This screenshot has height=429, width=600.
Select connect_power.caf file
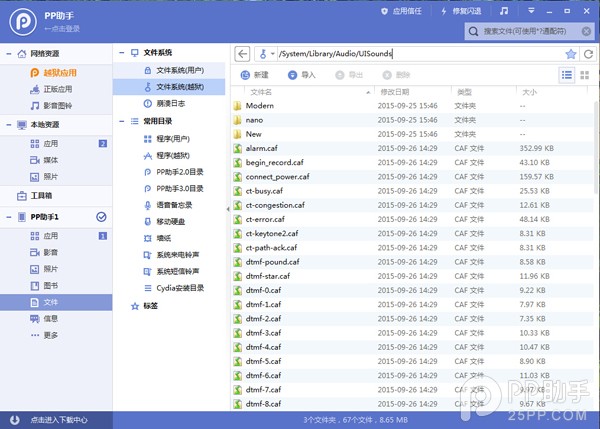click(412, 176)
